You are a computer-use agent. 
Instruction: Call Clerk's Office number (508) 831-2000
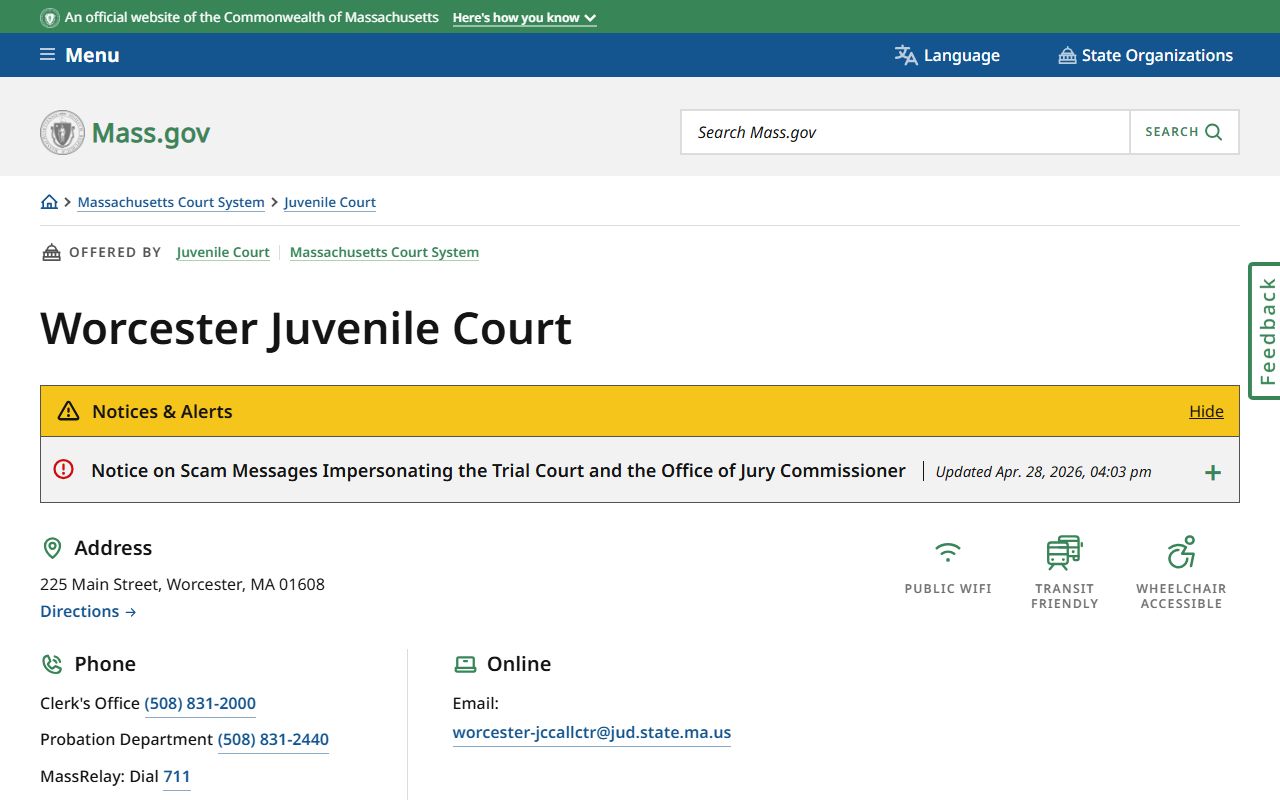point(200,703)
